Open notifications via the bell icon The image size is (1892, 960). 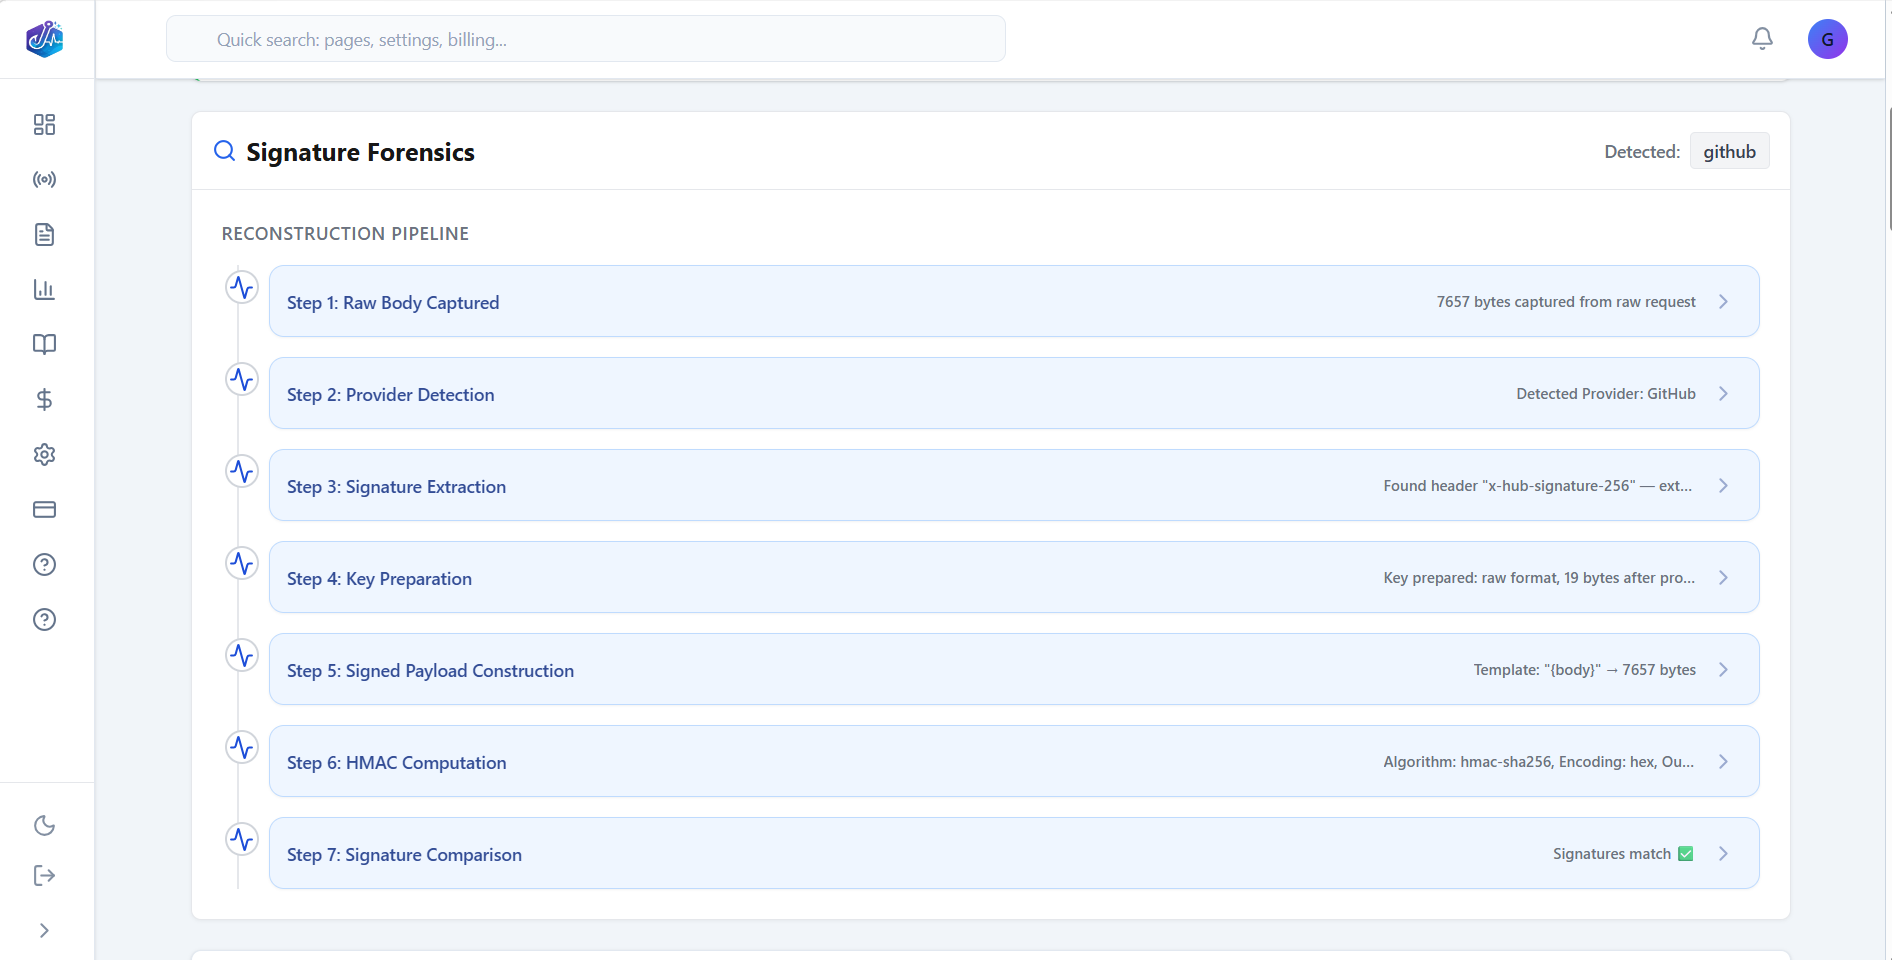[x=1762, y=38]
